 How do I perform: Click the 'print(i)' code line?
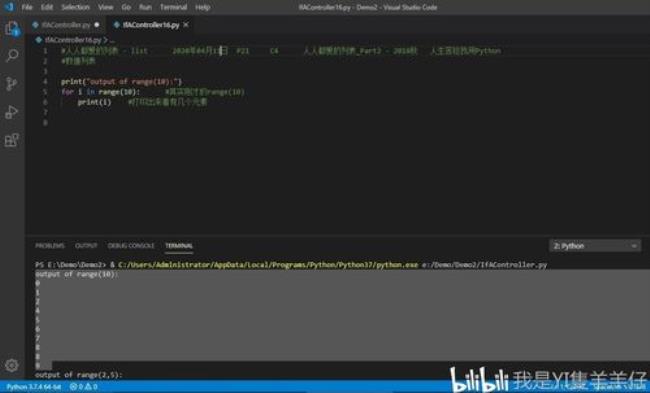tap(95, 102)
